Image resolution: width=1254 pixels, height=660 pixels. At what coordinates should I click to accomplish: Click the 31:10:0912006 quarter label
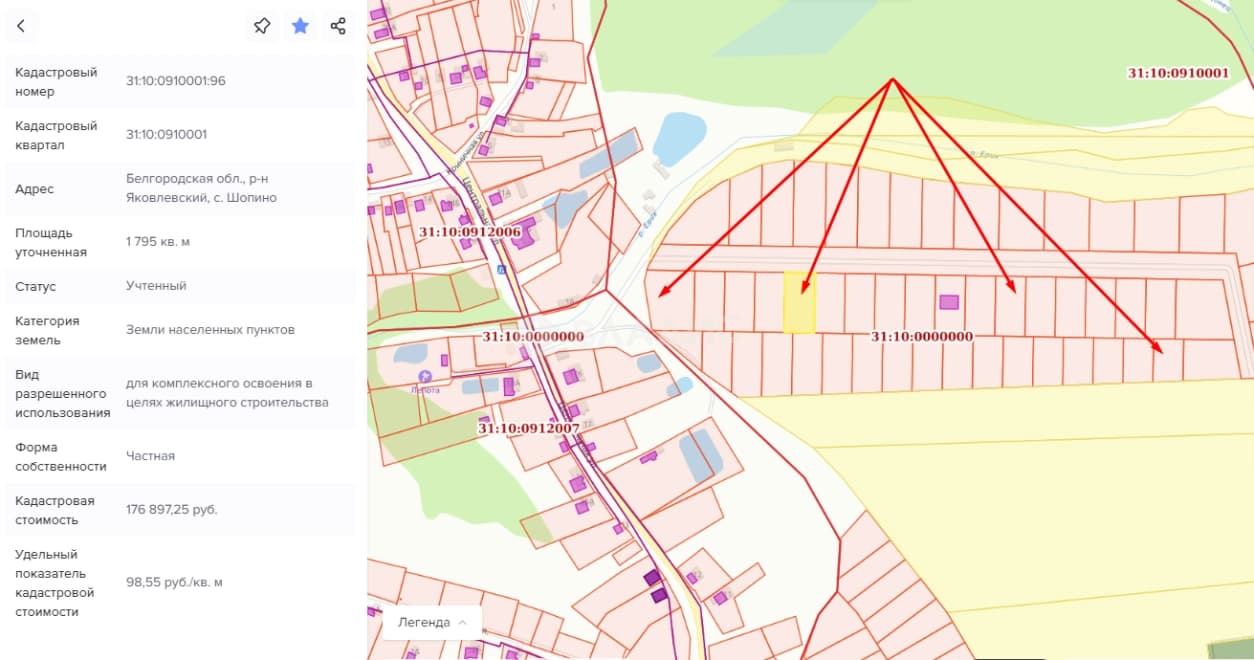click(470, 231)
